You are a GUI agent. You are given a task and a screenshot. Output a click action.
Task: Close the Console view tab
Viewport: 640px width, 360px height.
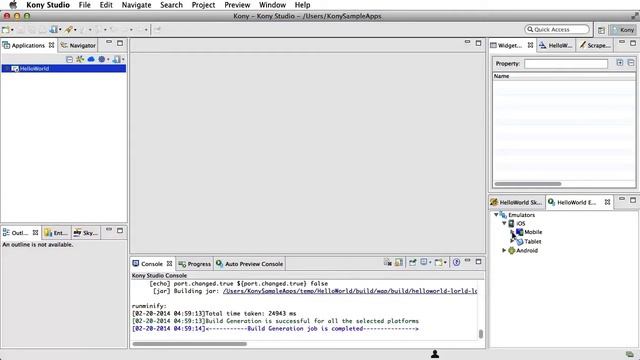click(x=169, y=264)
